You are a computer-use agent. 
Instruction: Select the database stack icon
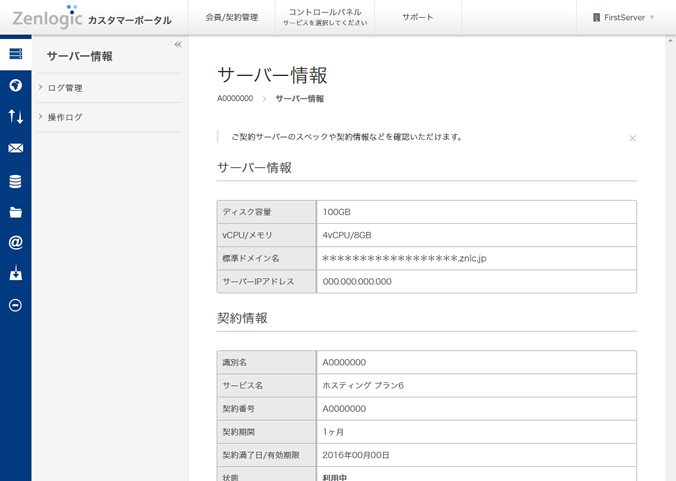point(15,181)
